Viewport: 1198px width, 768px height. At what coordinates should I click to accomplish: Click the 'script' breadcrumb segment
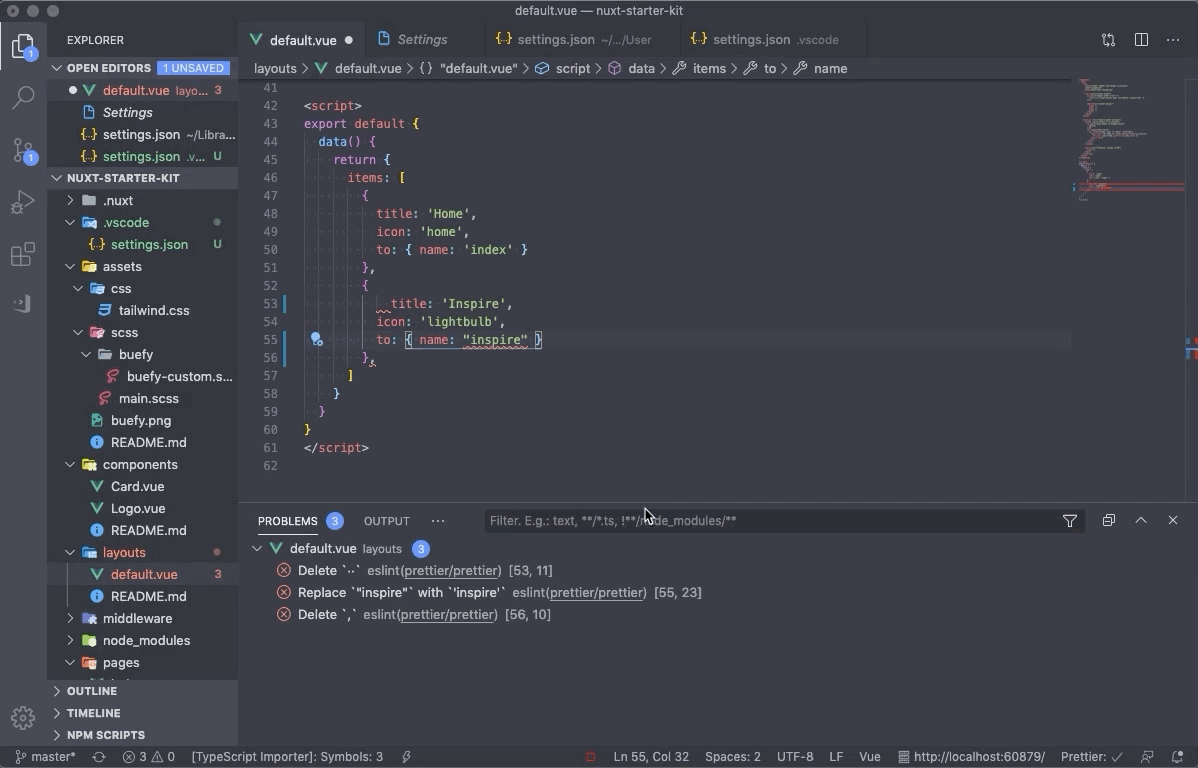click(573, 69)
